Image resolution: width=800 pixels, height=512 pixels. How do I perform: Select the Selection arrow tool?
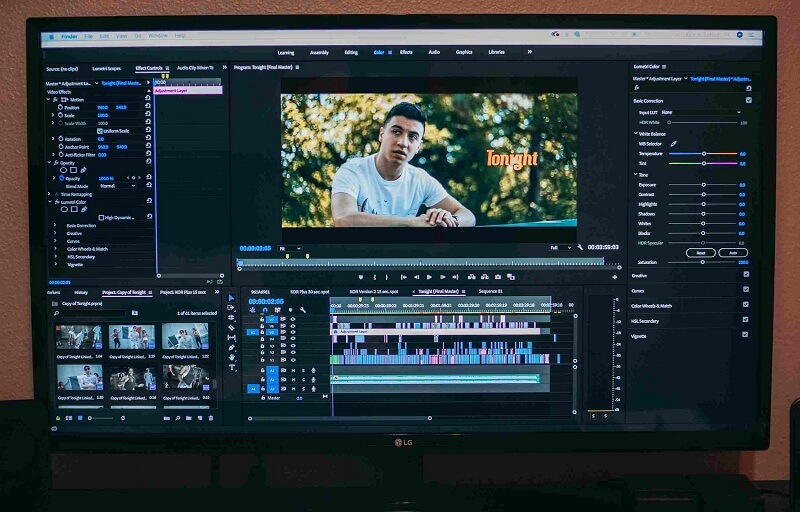point(231,298)
